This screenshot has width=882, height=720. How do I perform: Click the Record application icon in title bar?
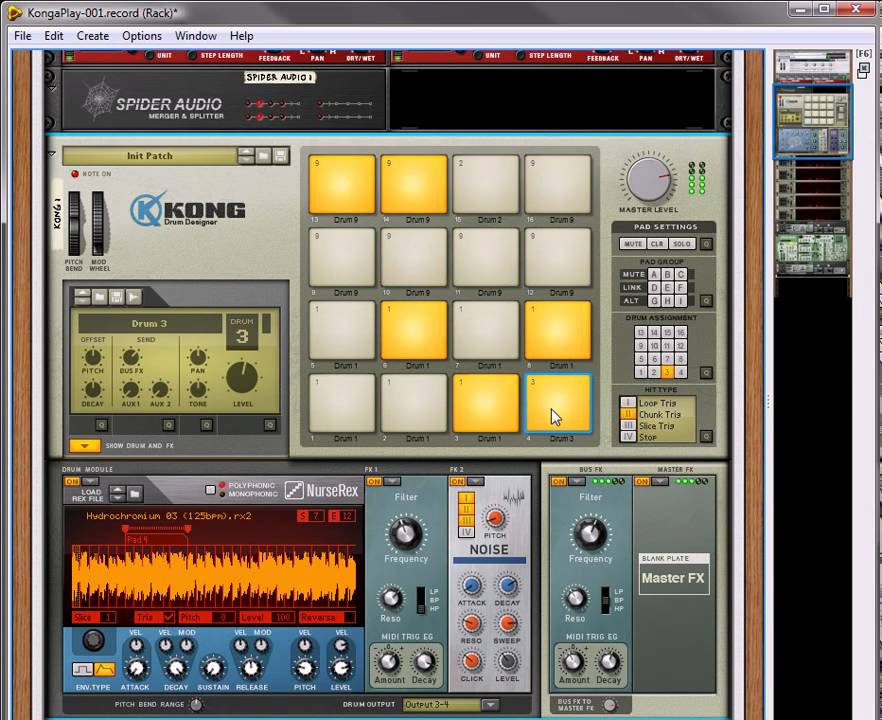tap(15, 12)
